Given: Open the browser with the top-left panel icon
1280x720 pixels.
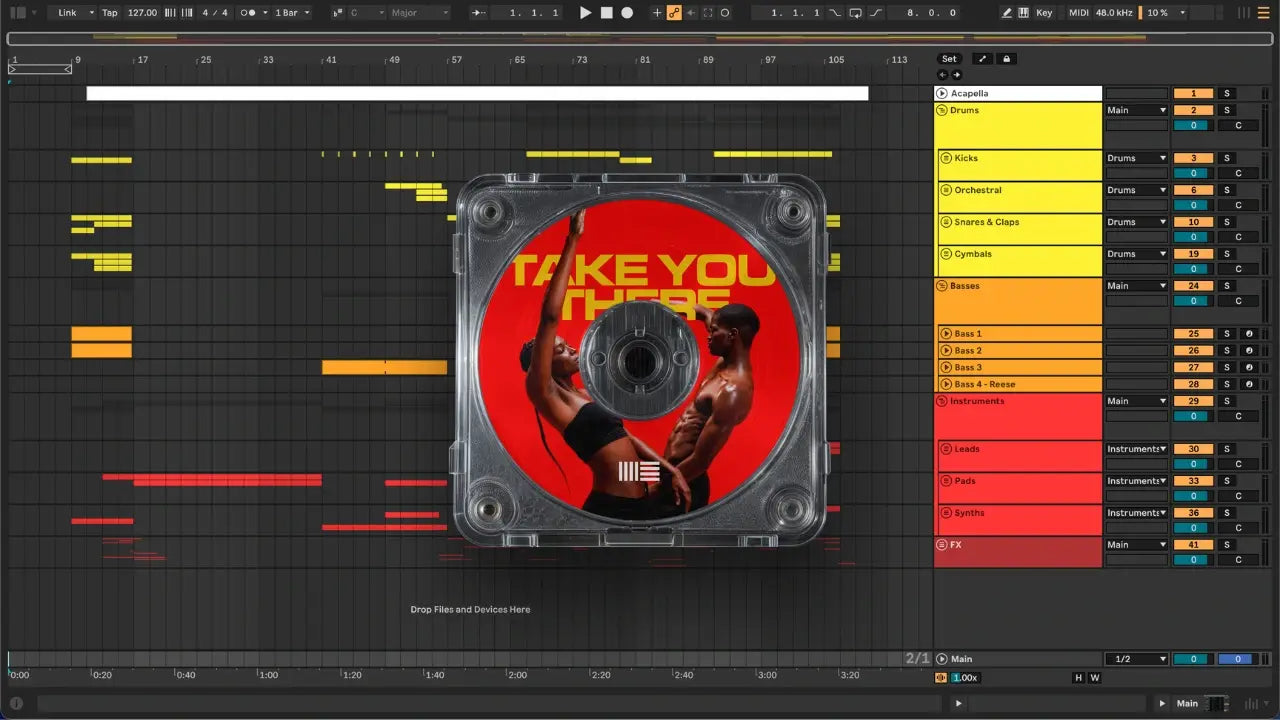Looking at the screenshot, I should 18,13.
